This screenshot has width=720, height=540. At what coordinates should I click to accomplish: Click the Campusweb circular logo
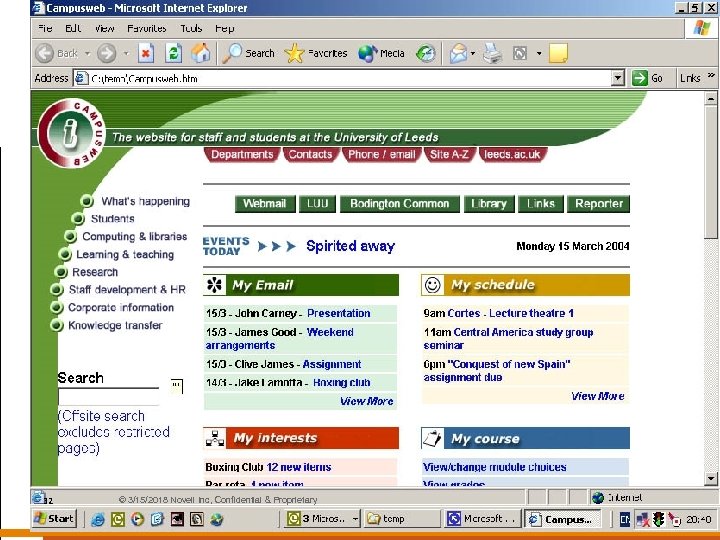[x=72, y=133]
